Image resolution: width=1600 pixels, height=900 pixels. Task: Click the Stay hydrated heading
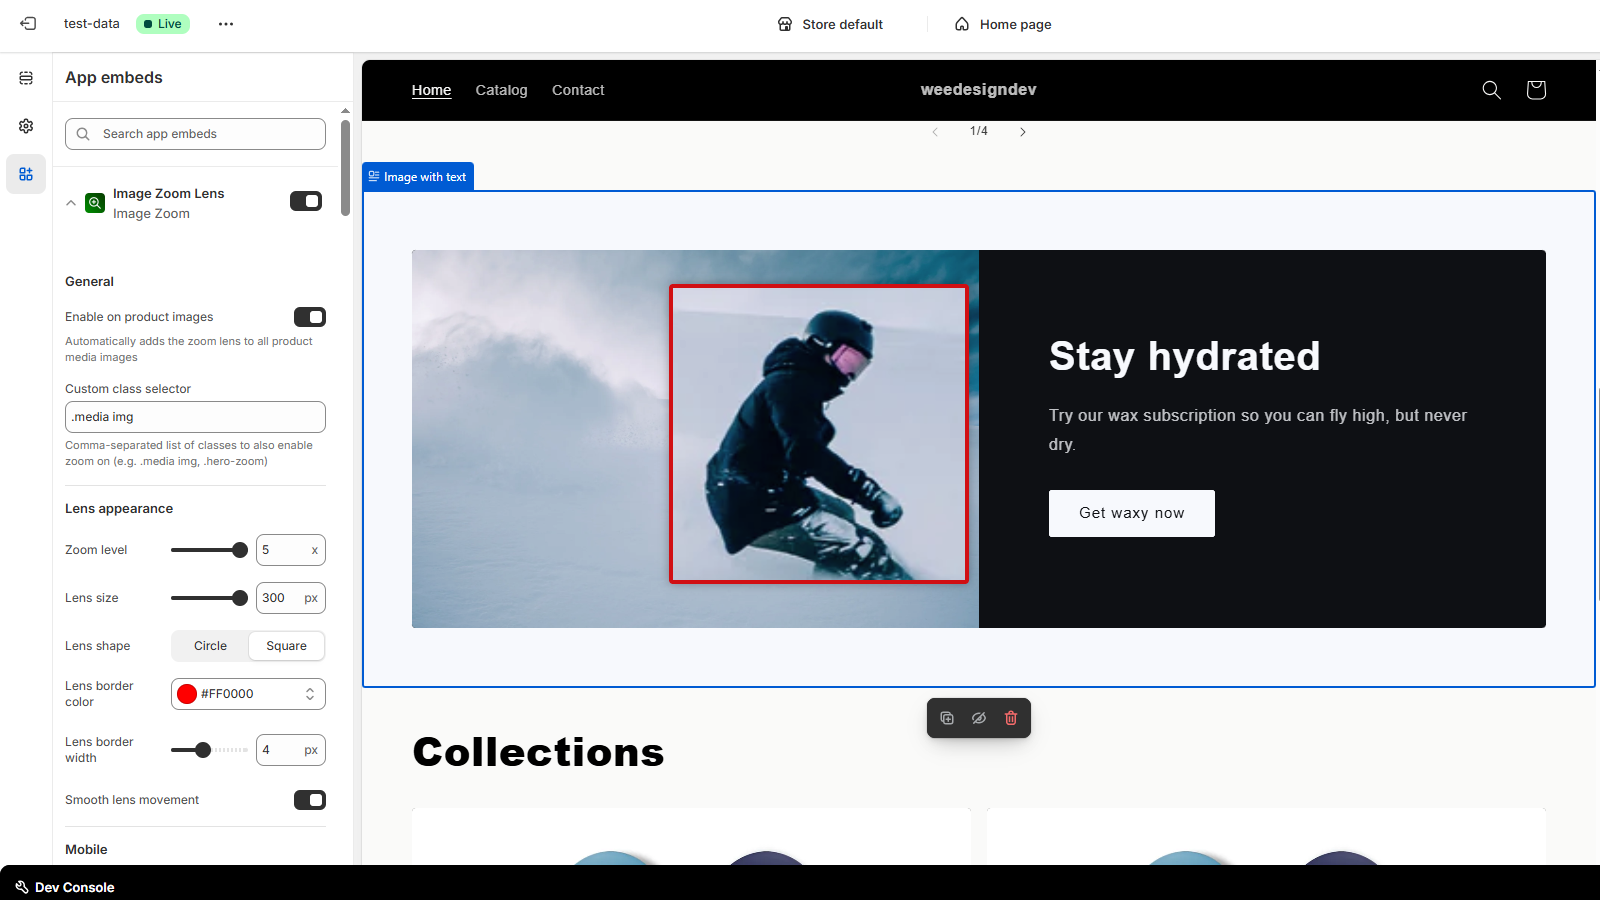pyautogui.click(x=1184, y=356)
